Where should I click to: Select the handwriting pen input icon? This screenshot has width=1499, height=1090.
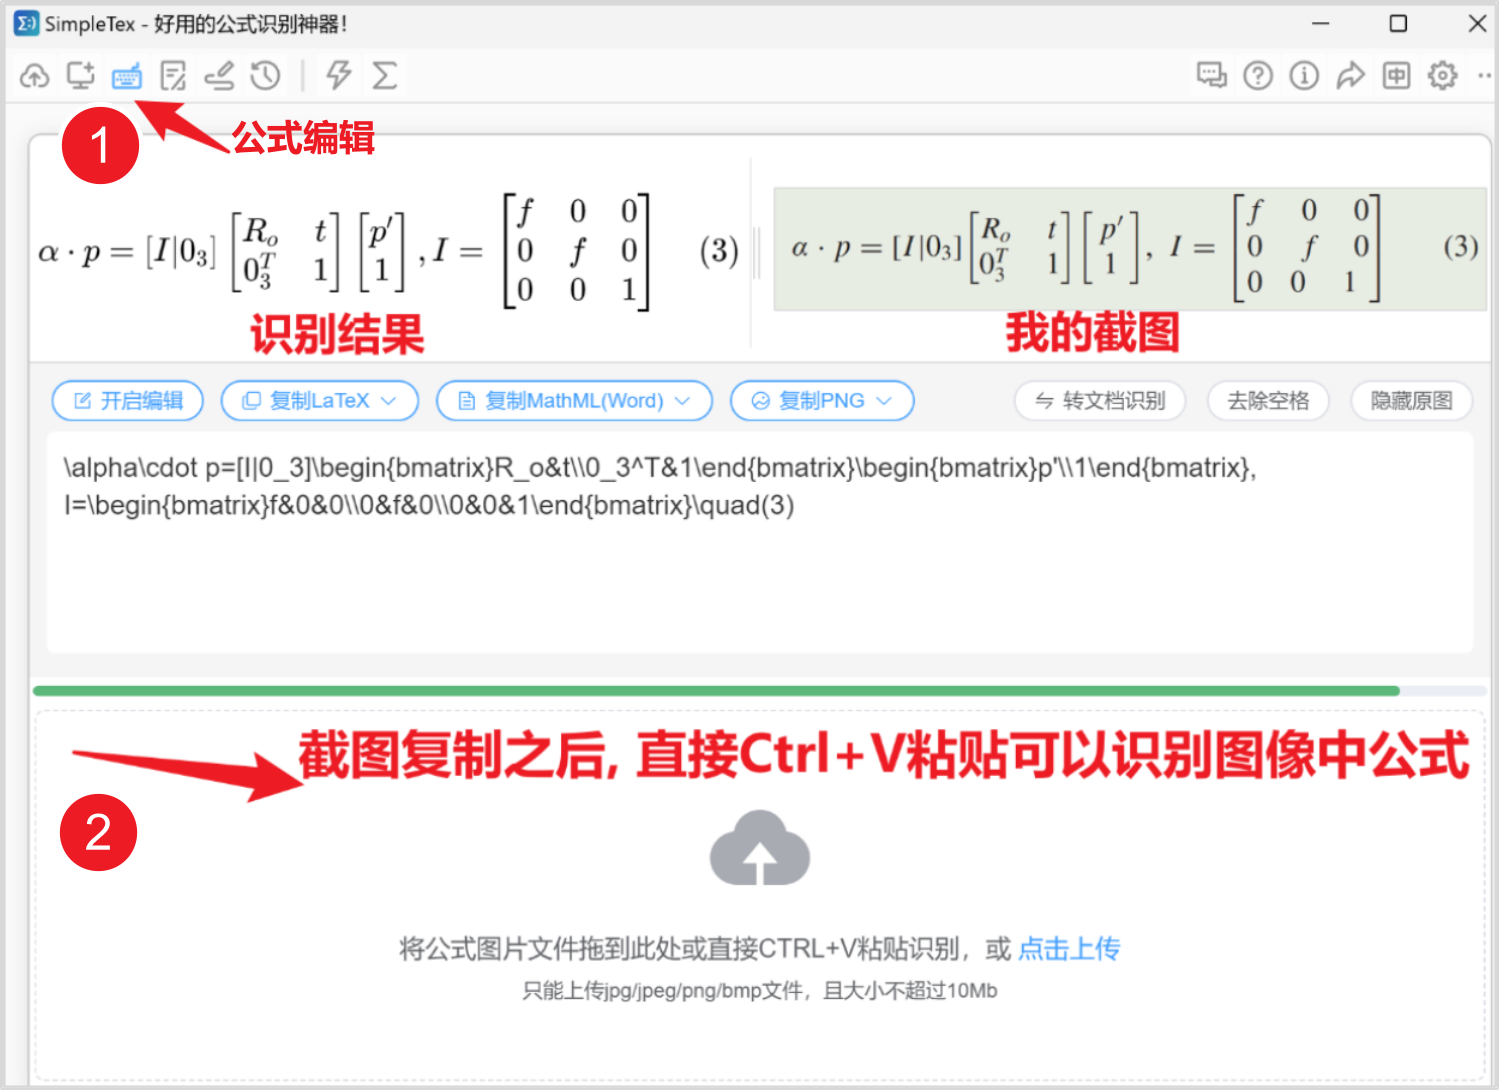[219, 76]
